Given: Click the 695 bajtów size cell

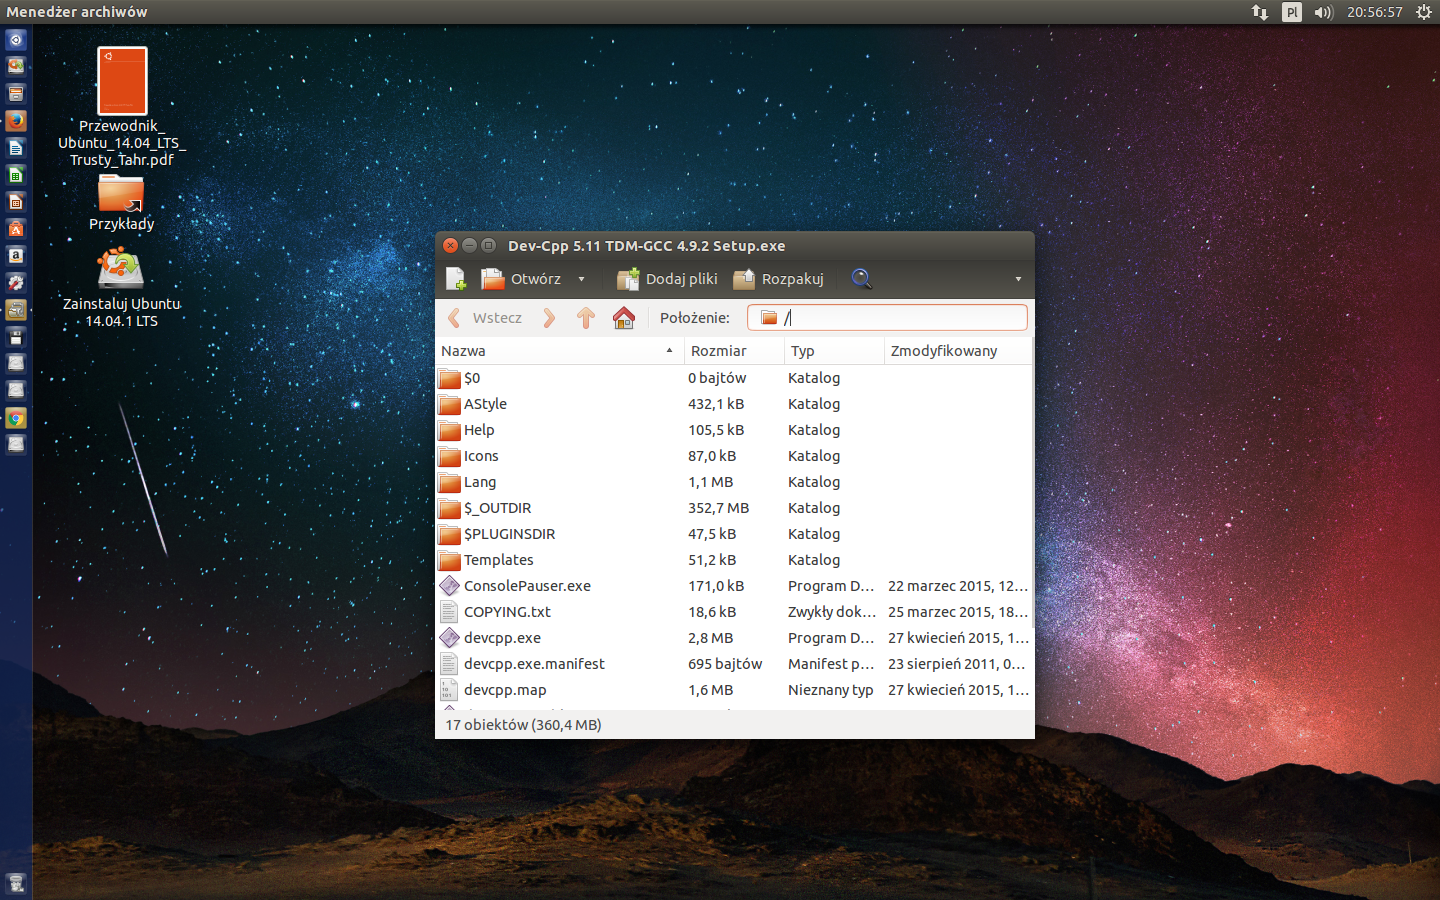Looking at the screenshot, I should point(725,664).
